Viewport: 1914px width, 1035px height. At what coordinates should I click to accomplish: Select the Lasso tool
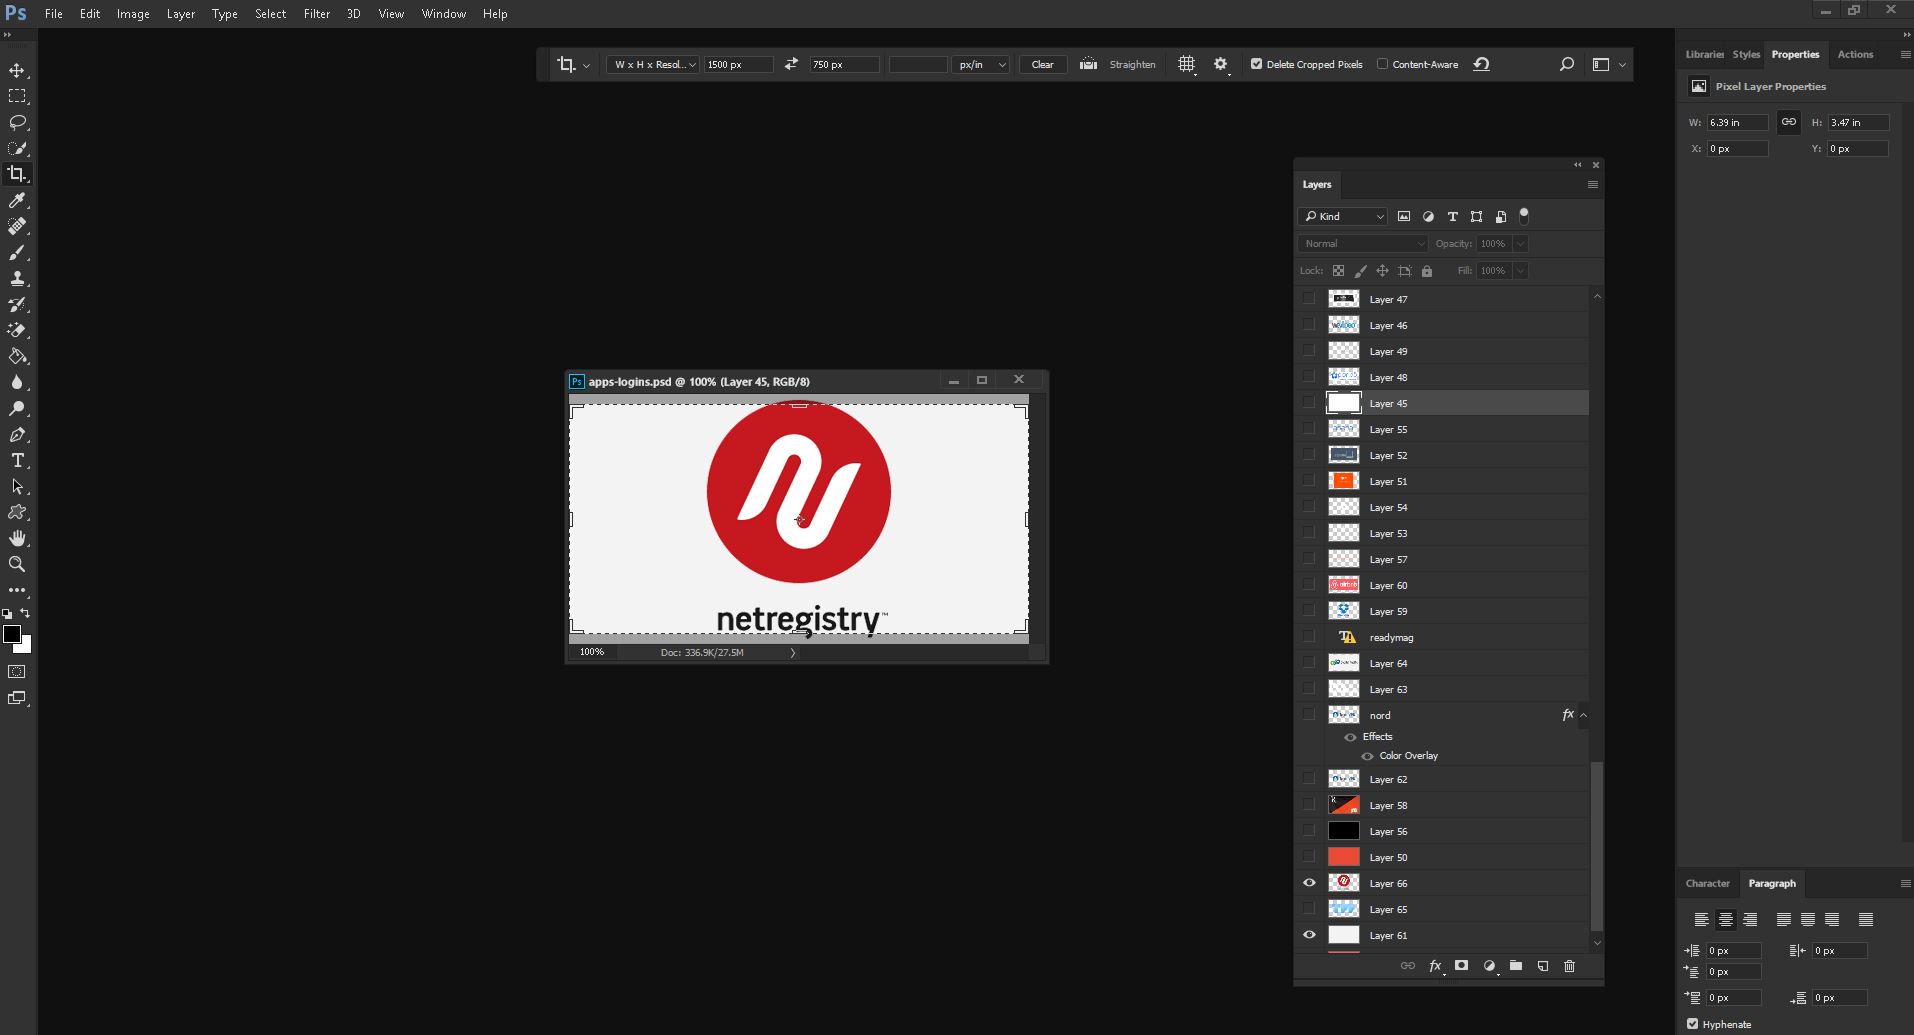pos(17,122)
